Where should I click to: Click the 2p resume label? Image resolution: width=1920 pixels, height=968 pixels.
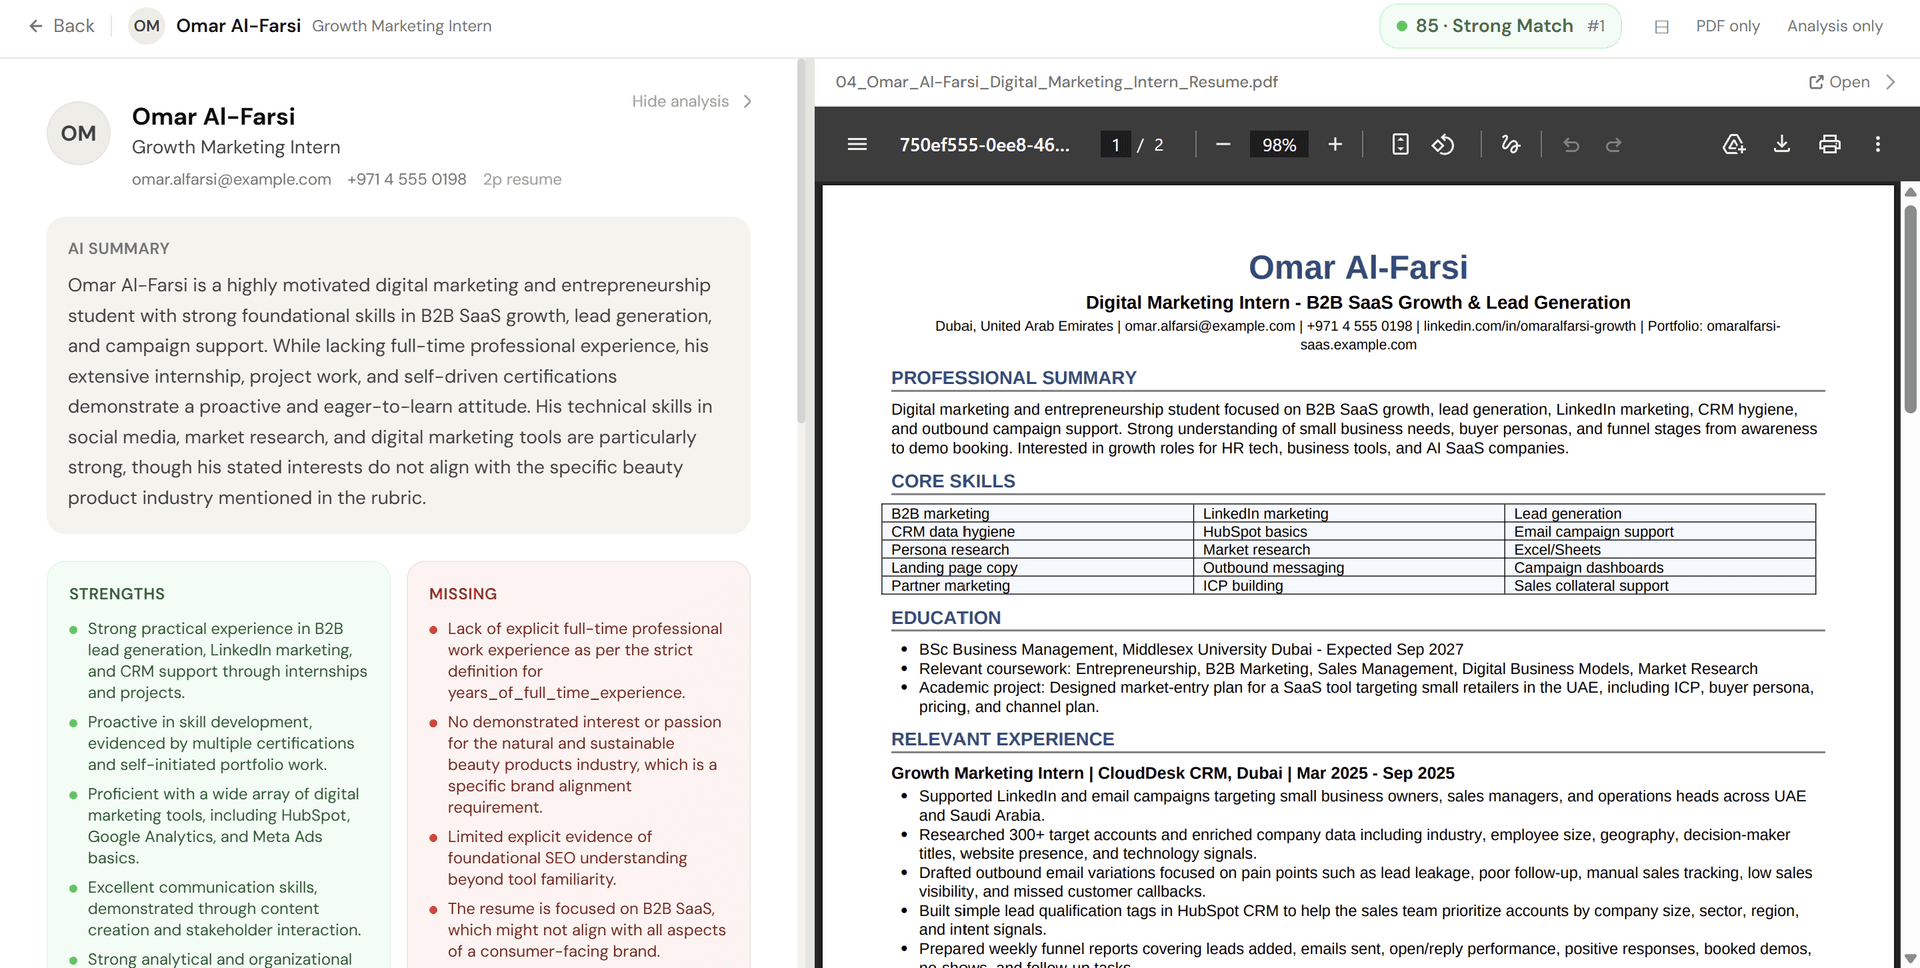pyautogui.click(x=522, y=179)
